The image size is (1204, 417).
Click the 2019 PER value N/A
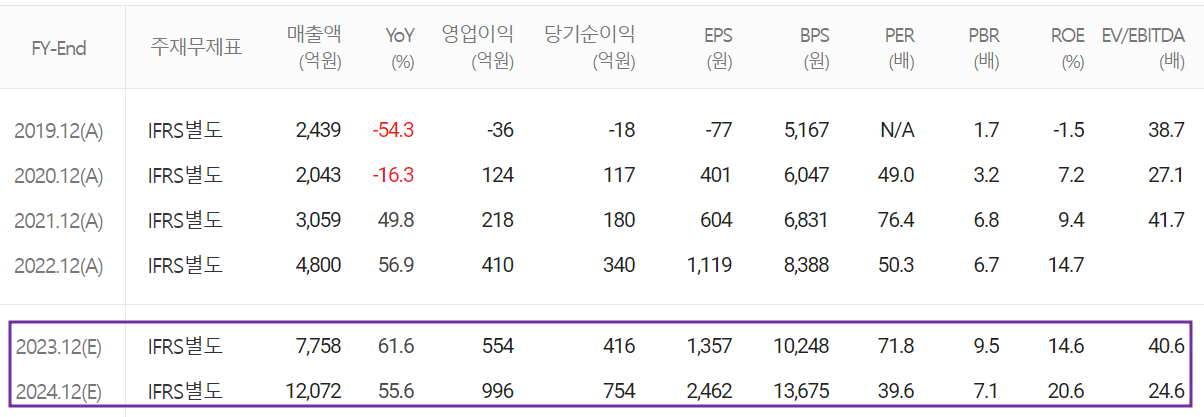897,130
